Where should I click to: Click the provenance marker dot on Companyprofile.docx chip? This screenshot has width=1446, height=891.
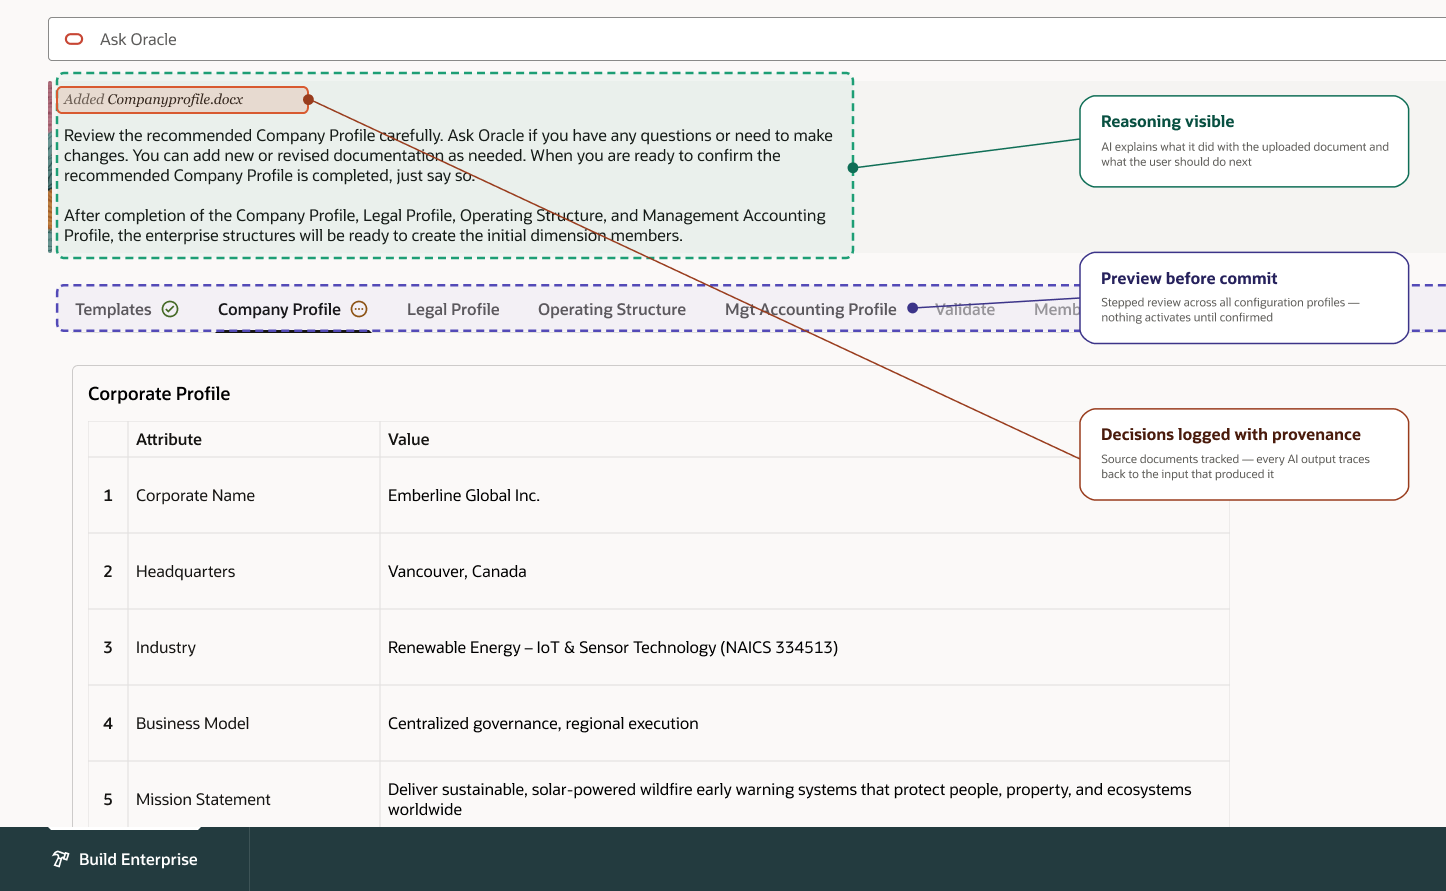tap(309, 100)
